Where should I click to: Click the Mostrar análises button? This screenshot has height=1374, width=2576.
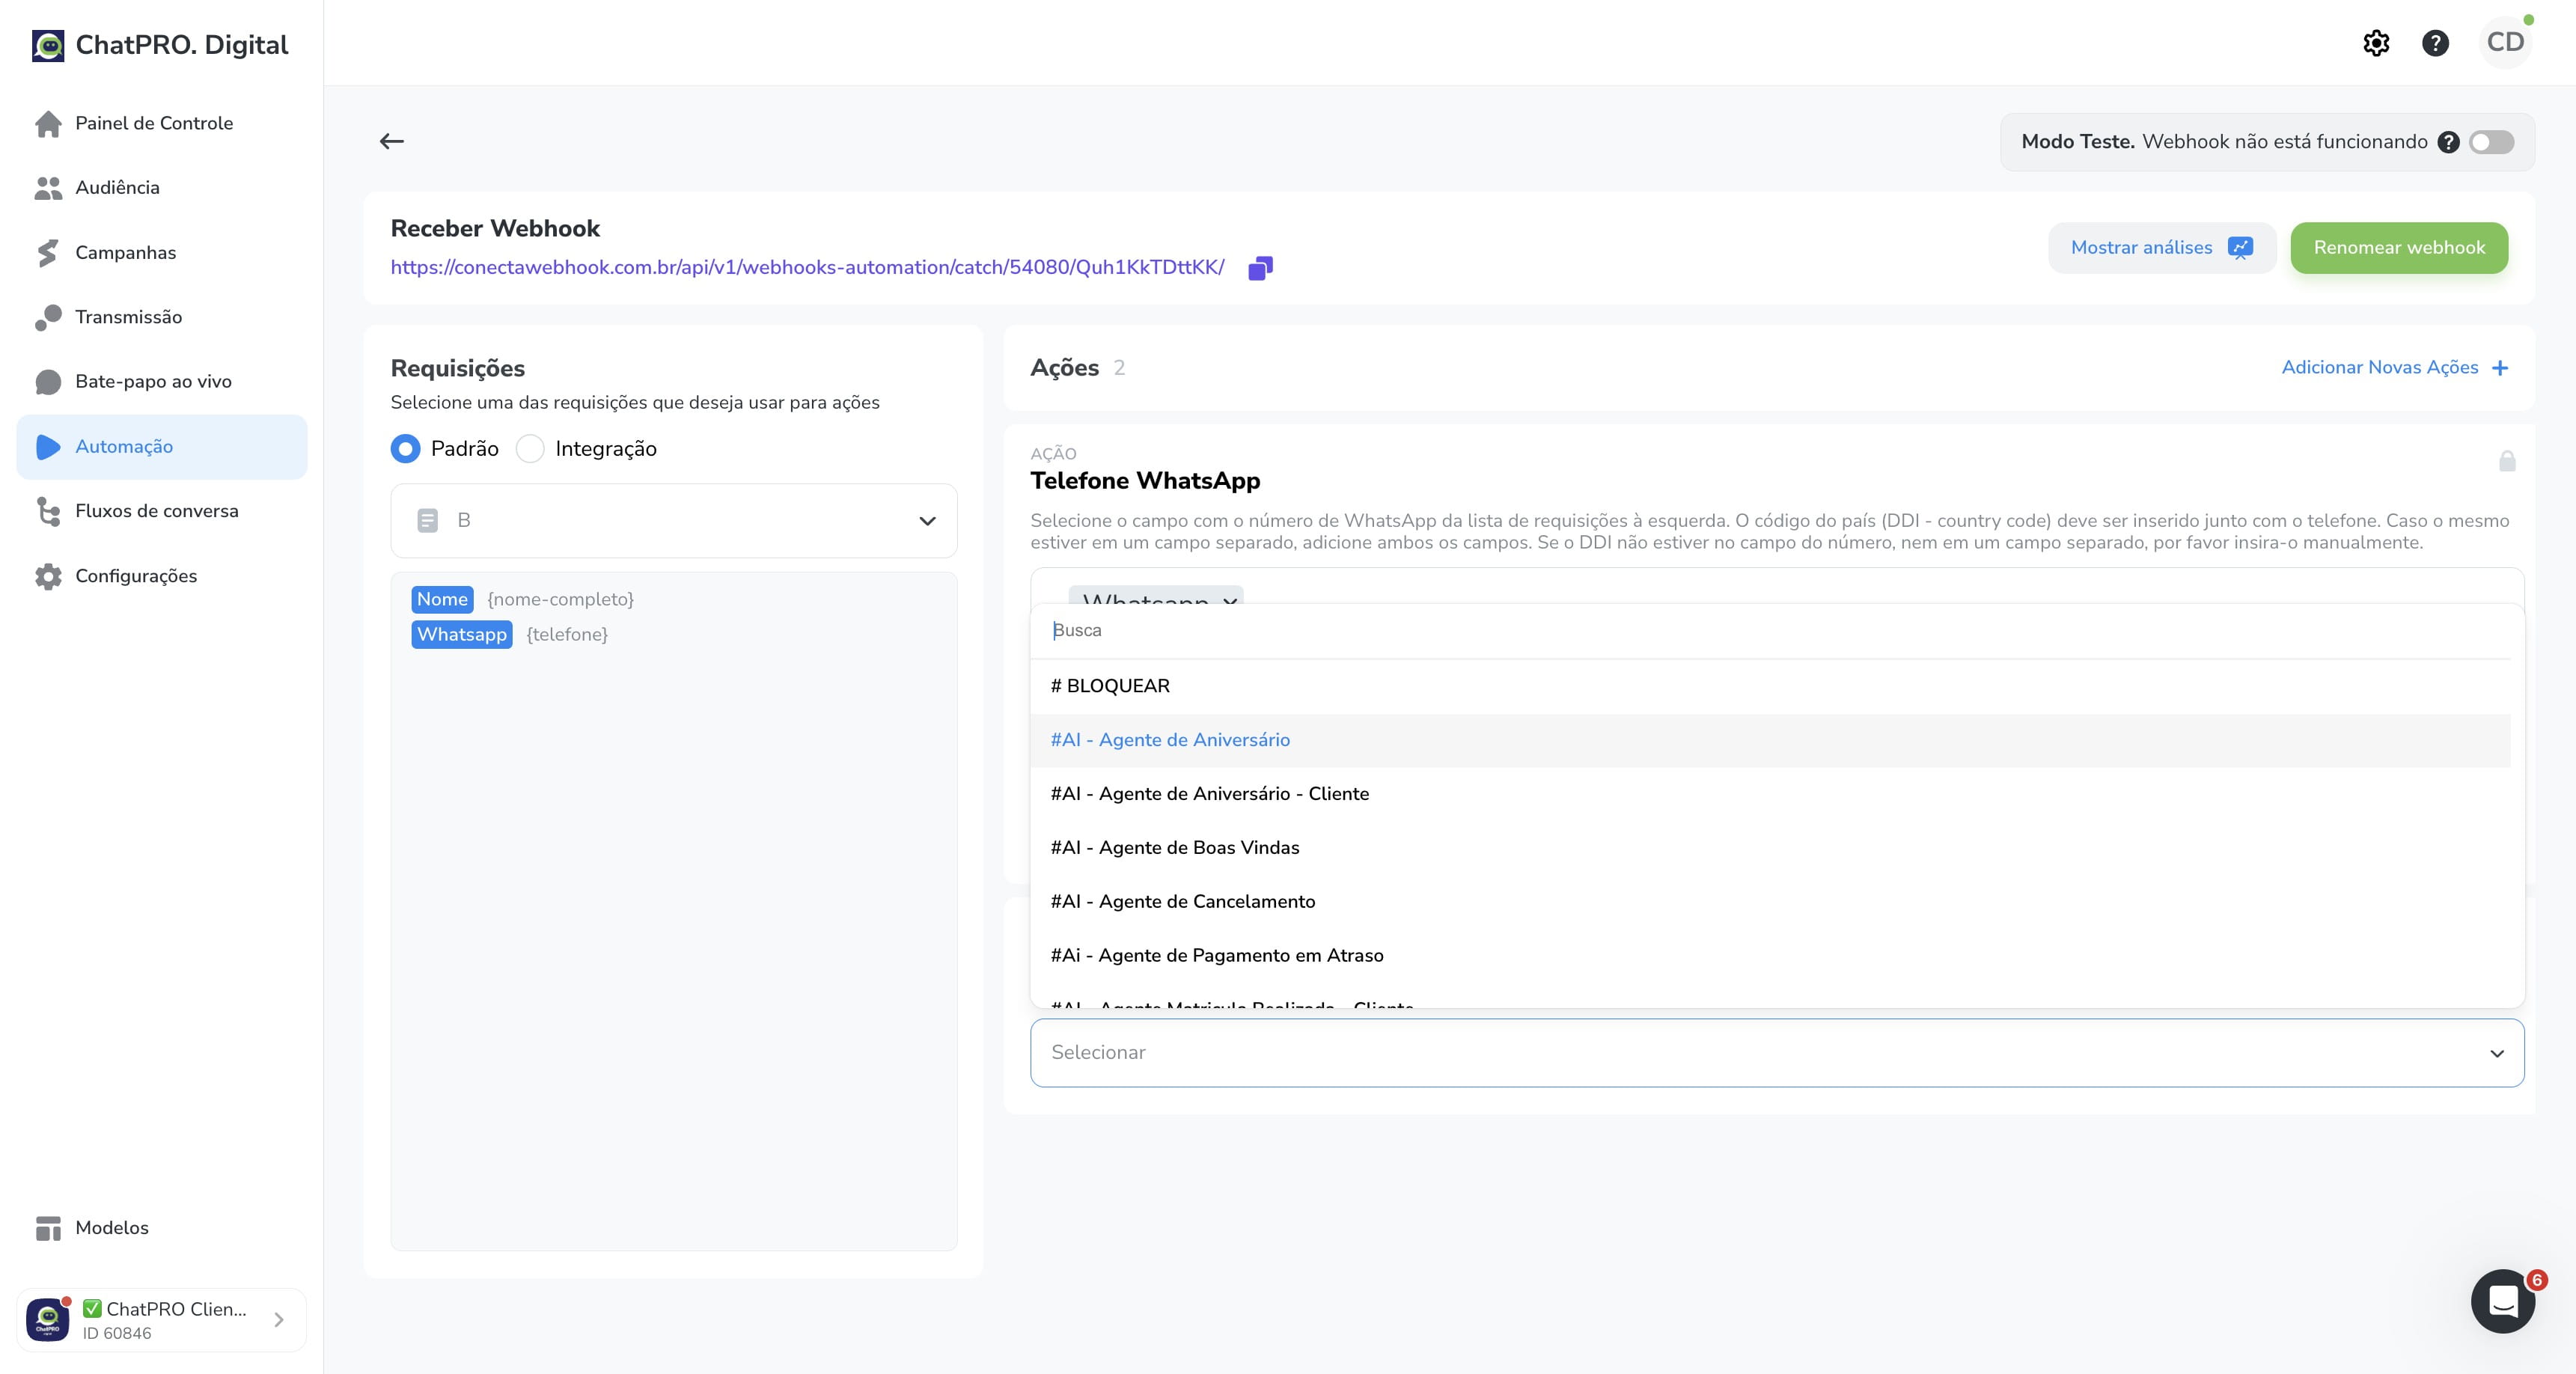pyautogui.click(x=2162, y=248)
